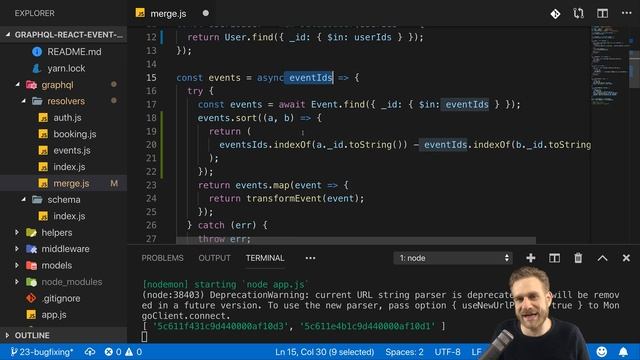
Task: Select the TERMINAL tab
Action: tap(265, 258)
